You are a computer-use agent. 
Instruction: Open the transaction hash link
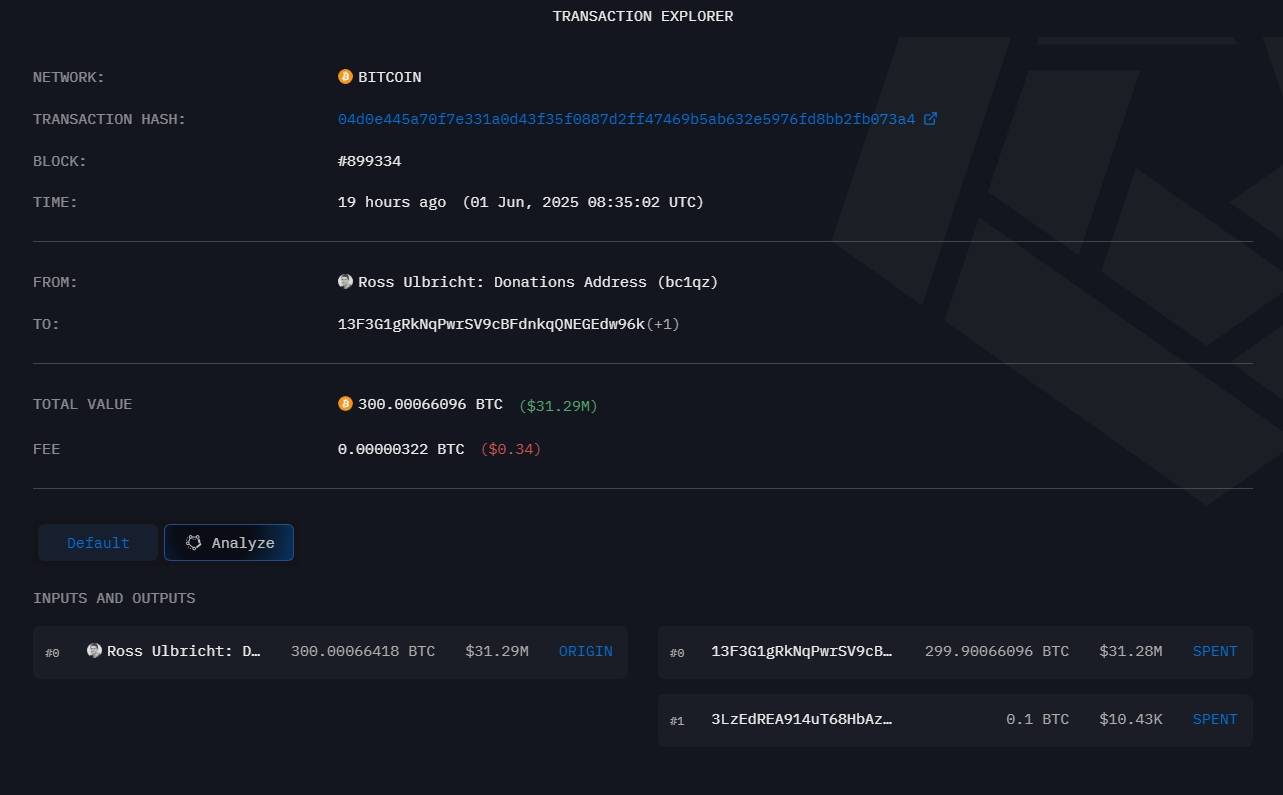coord(627,119)
